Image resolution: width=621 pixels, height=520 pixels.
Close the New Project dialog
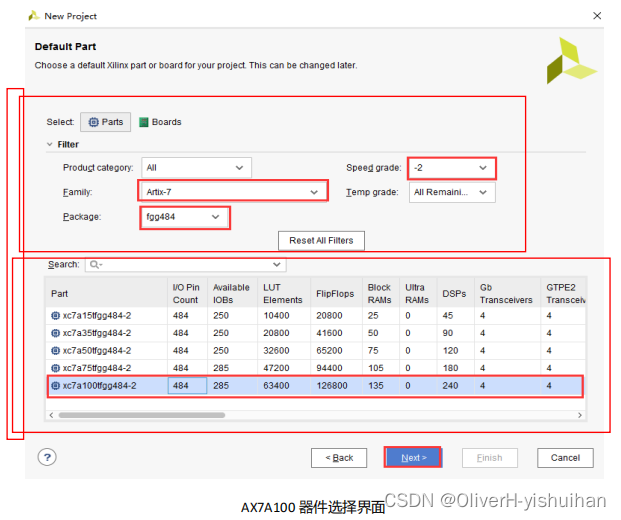(597, 15)
